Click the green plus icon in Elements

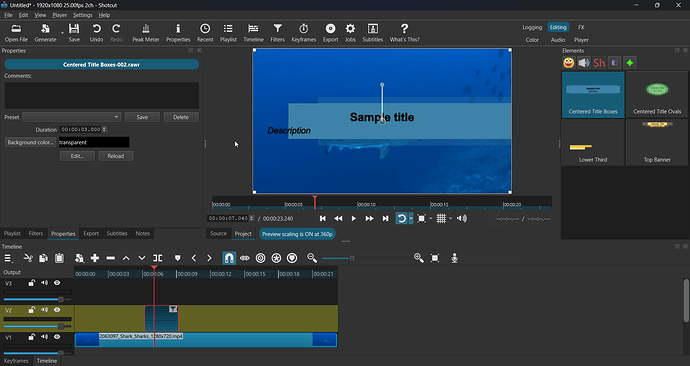point(630,63)
